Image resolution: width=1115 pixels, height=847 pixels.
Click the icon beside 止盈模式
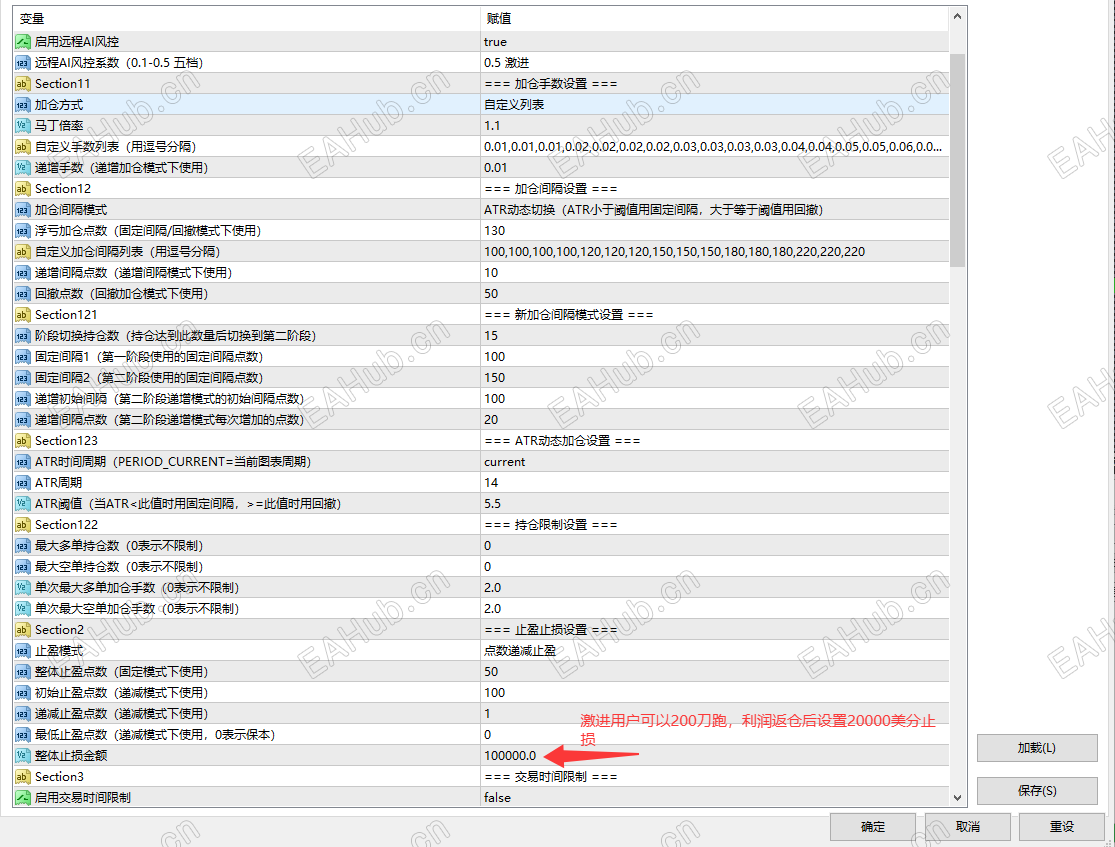pos(23,651)
